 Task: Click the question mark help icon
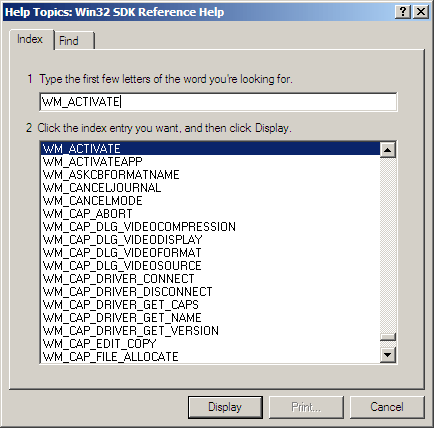pos(403,12)
